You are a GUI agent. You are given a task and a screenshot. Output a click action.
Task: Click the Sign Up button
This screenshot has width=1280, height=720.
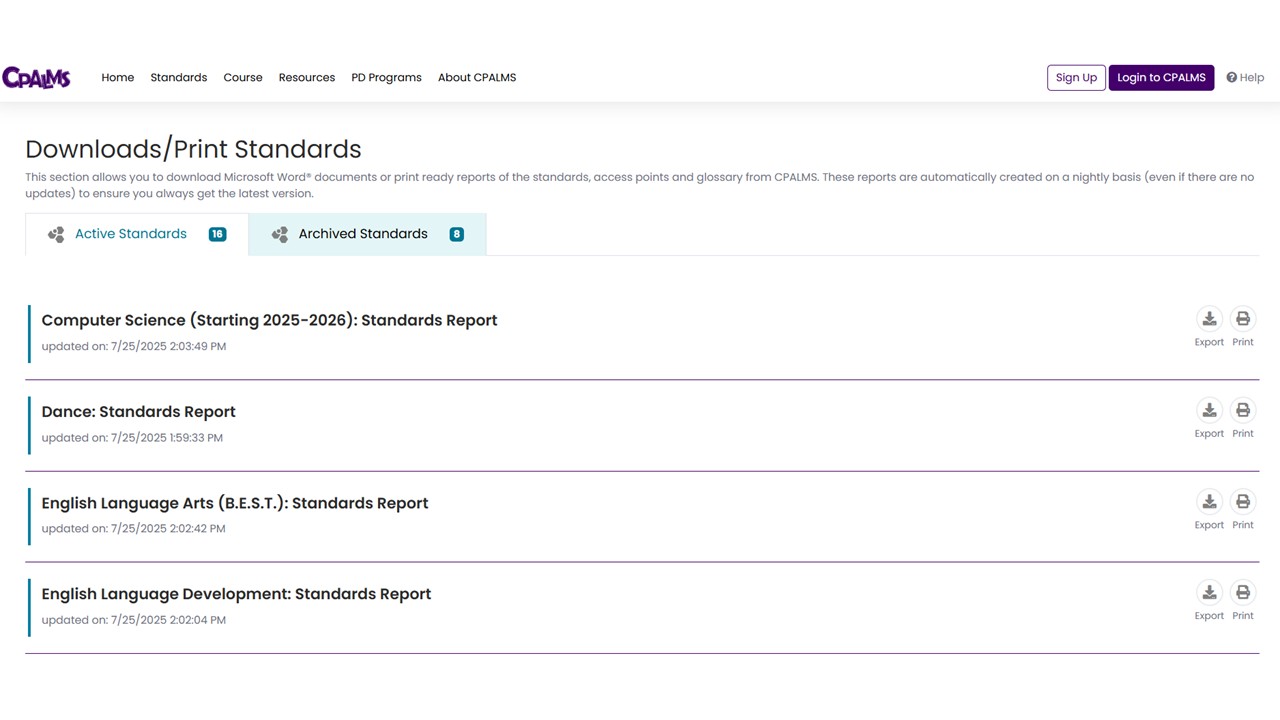point(1076,77)
